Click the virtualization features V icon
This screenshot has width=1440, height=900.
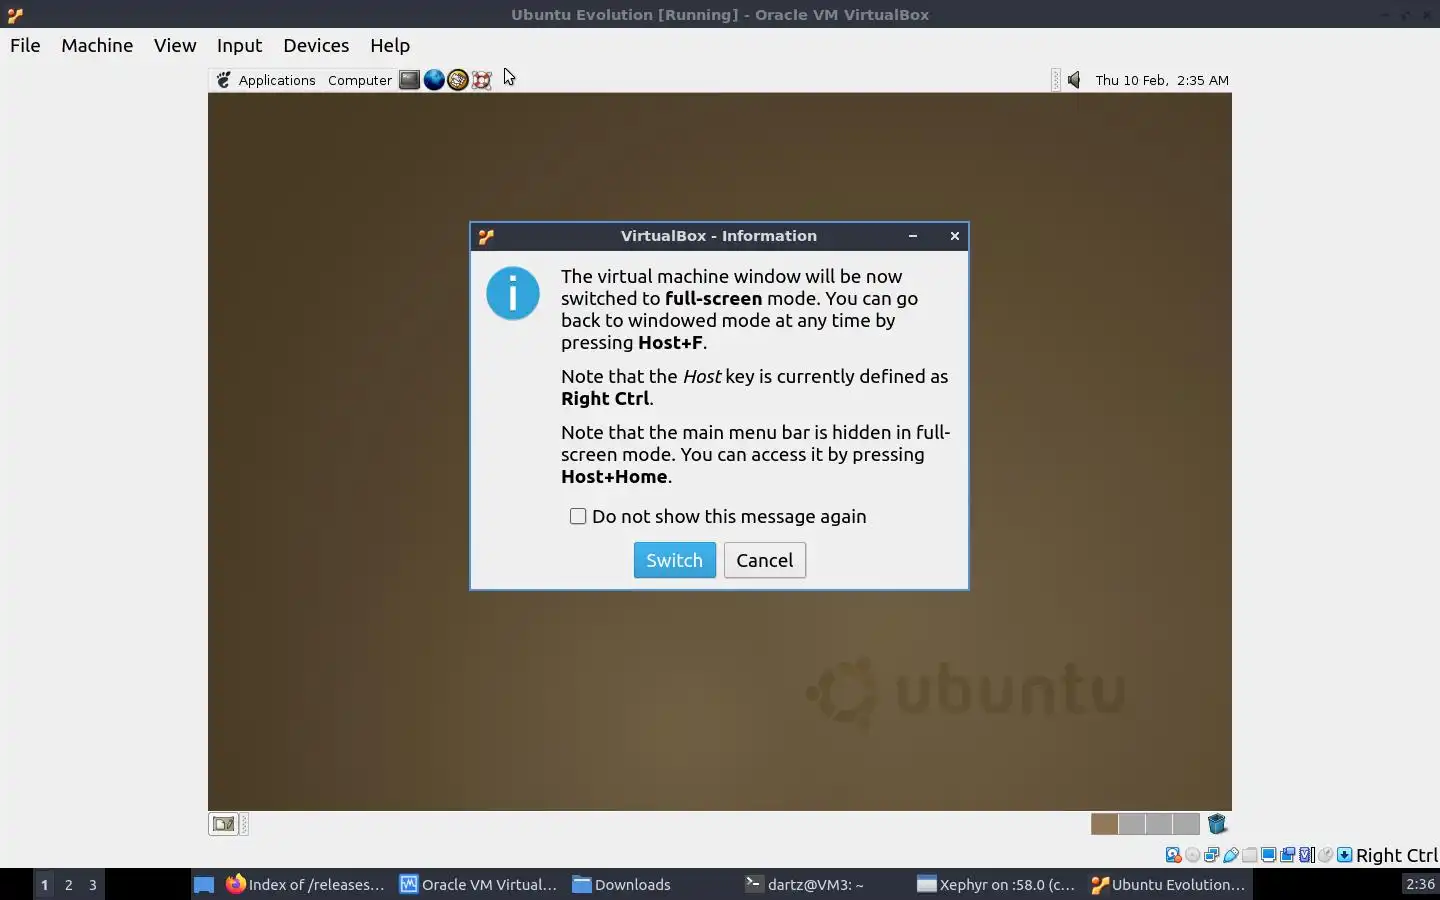click(x=1306, y=855)
